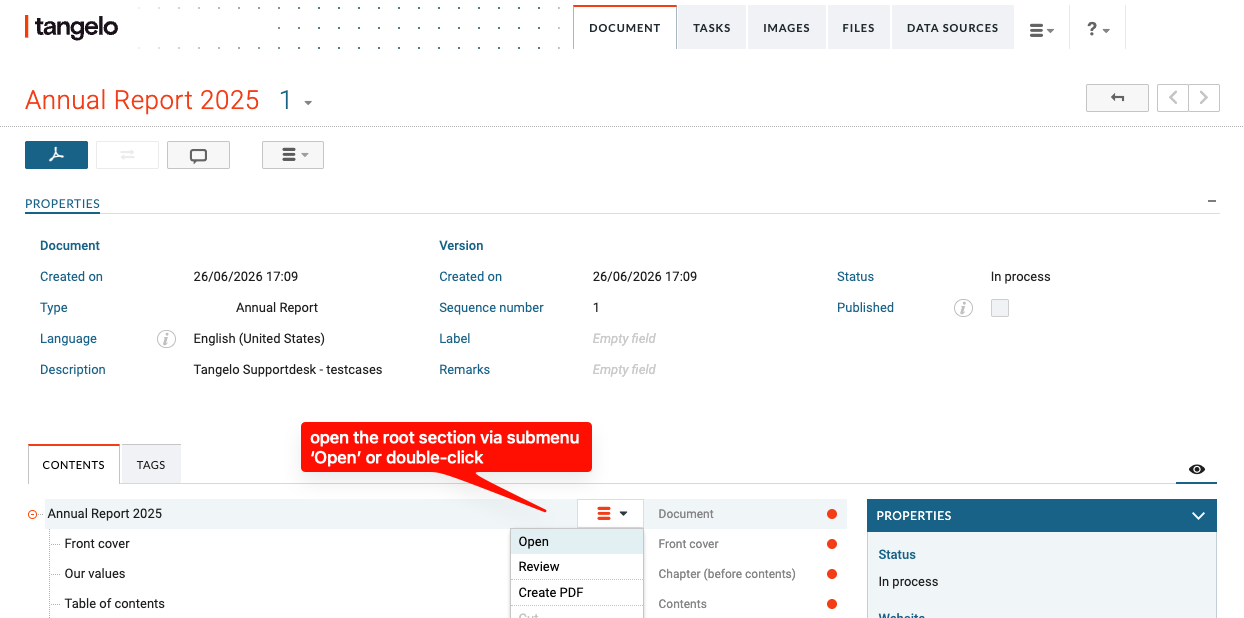Image resolution: width=1244 pixels, height=618 pixels.
Task: Edit the empty Remarks field
Action: (624, 370)
